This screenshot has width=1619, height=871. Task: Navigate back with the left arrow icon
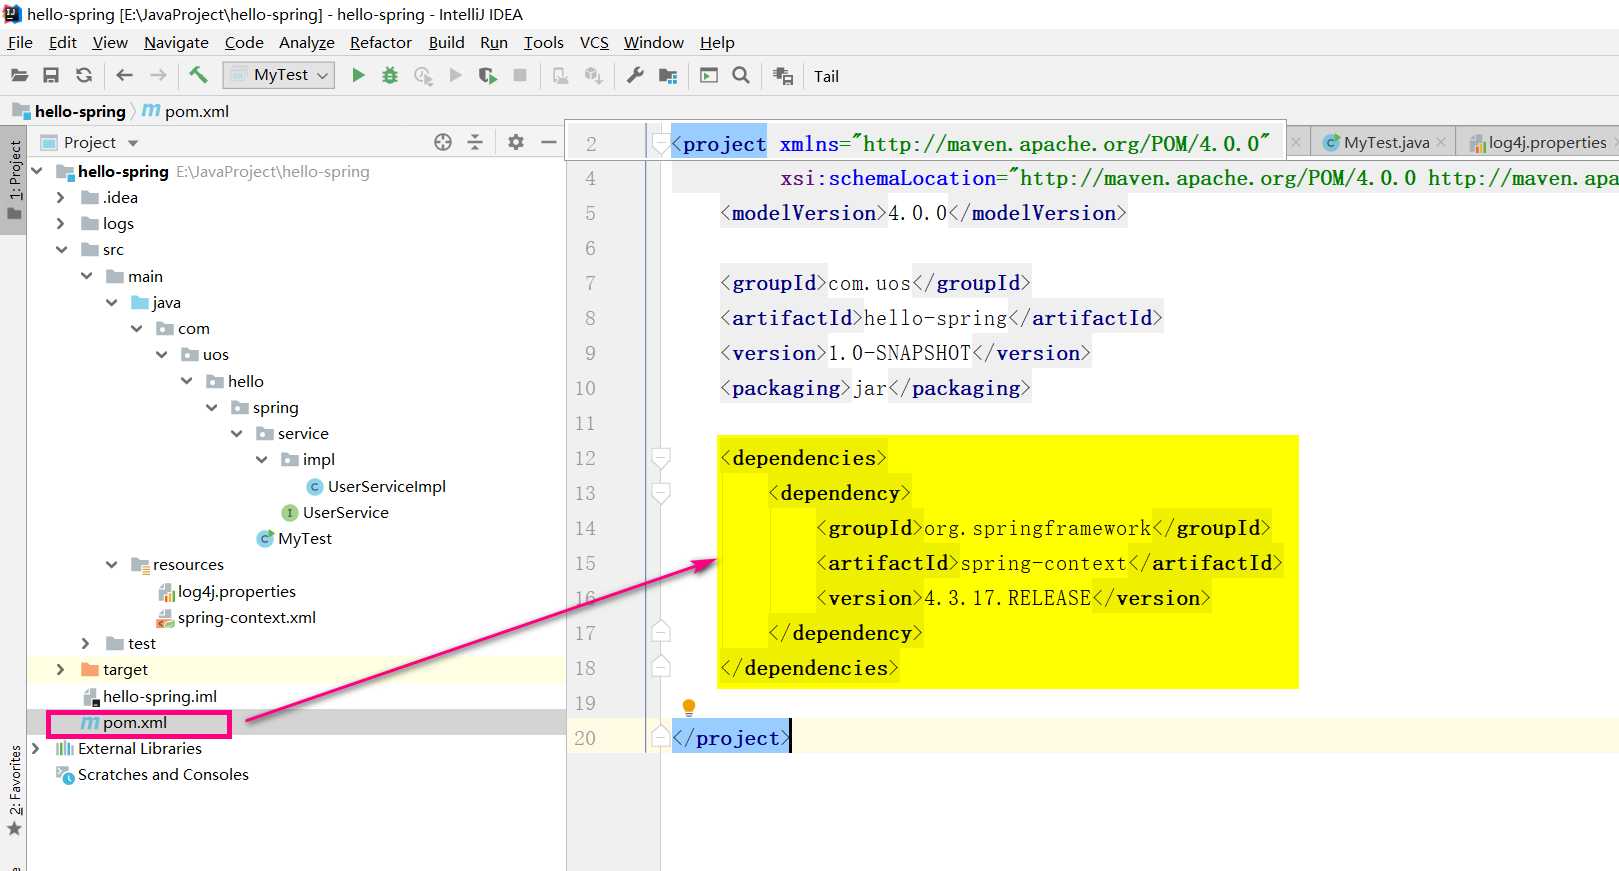[124, 75]
